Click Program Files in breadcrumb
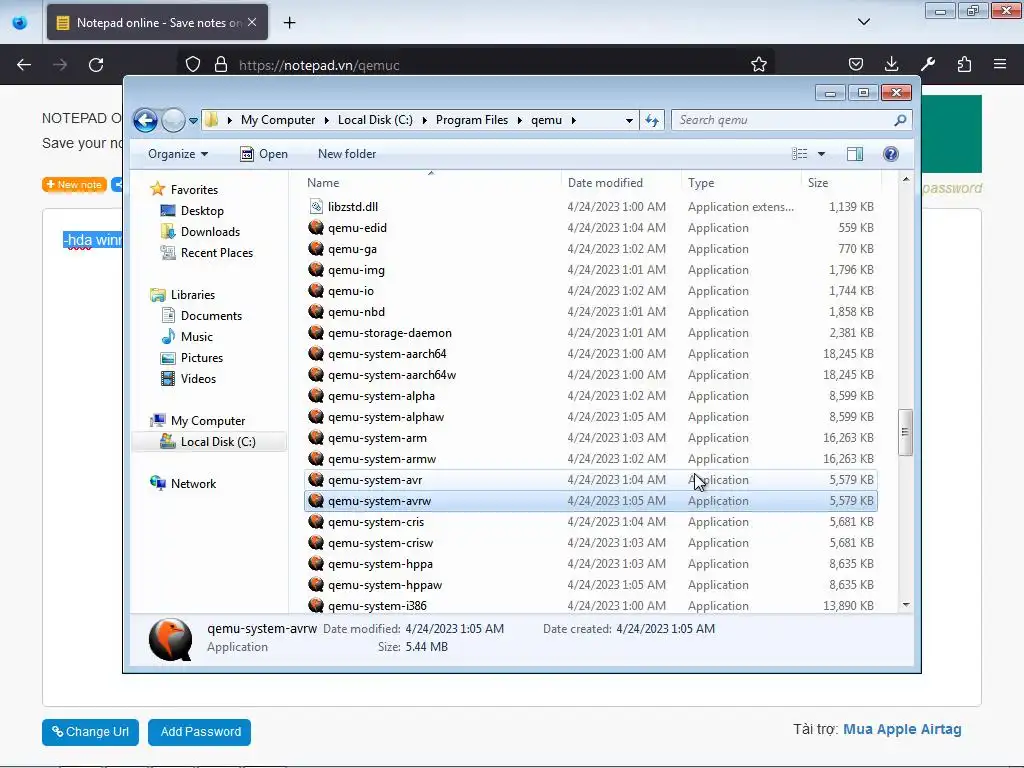This screenshot has width=1024, height=768. coord(472,120)
